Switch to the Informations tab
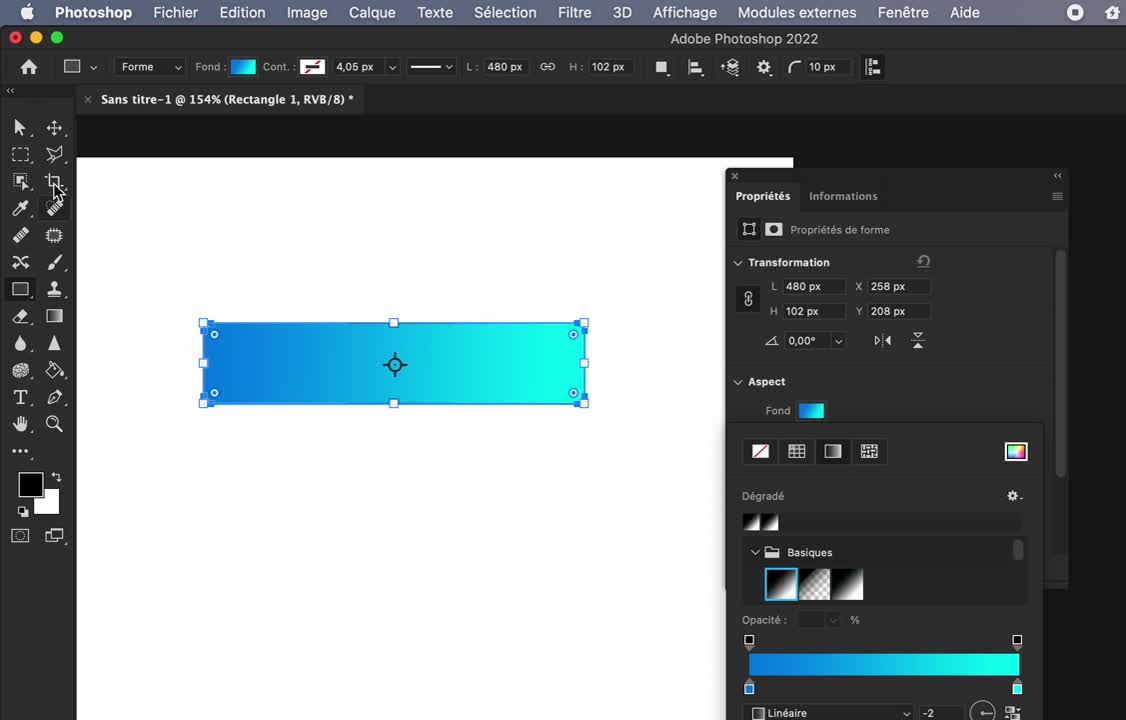Viewport: 1126px width, 720px height. 842,196
